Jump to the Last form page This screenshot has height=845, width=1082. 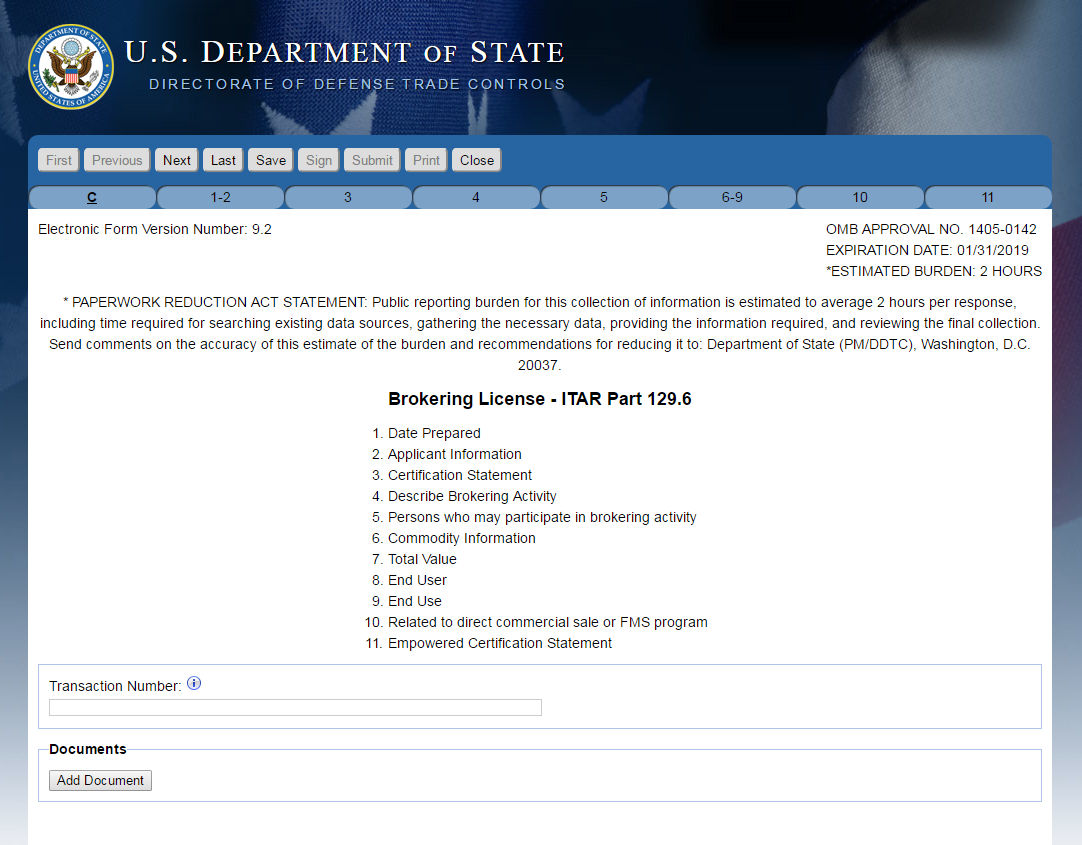click(x=224, y=160)
